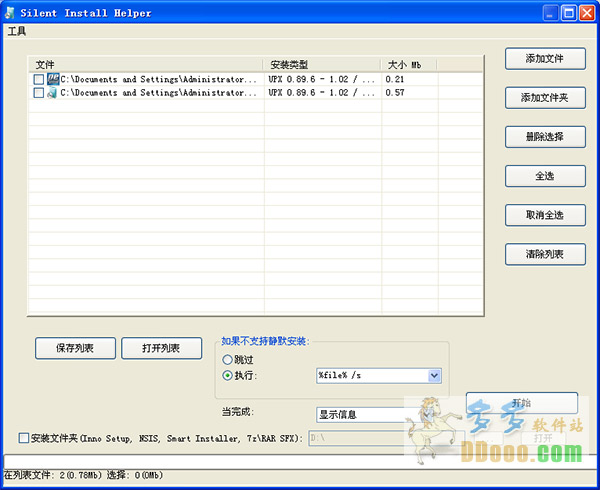
Task: Click the icon of the 0.57 Mb file
Action: pos(52,93)
